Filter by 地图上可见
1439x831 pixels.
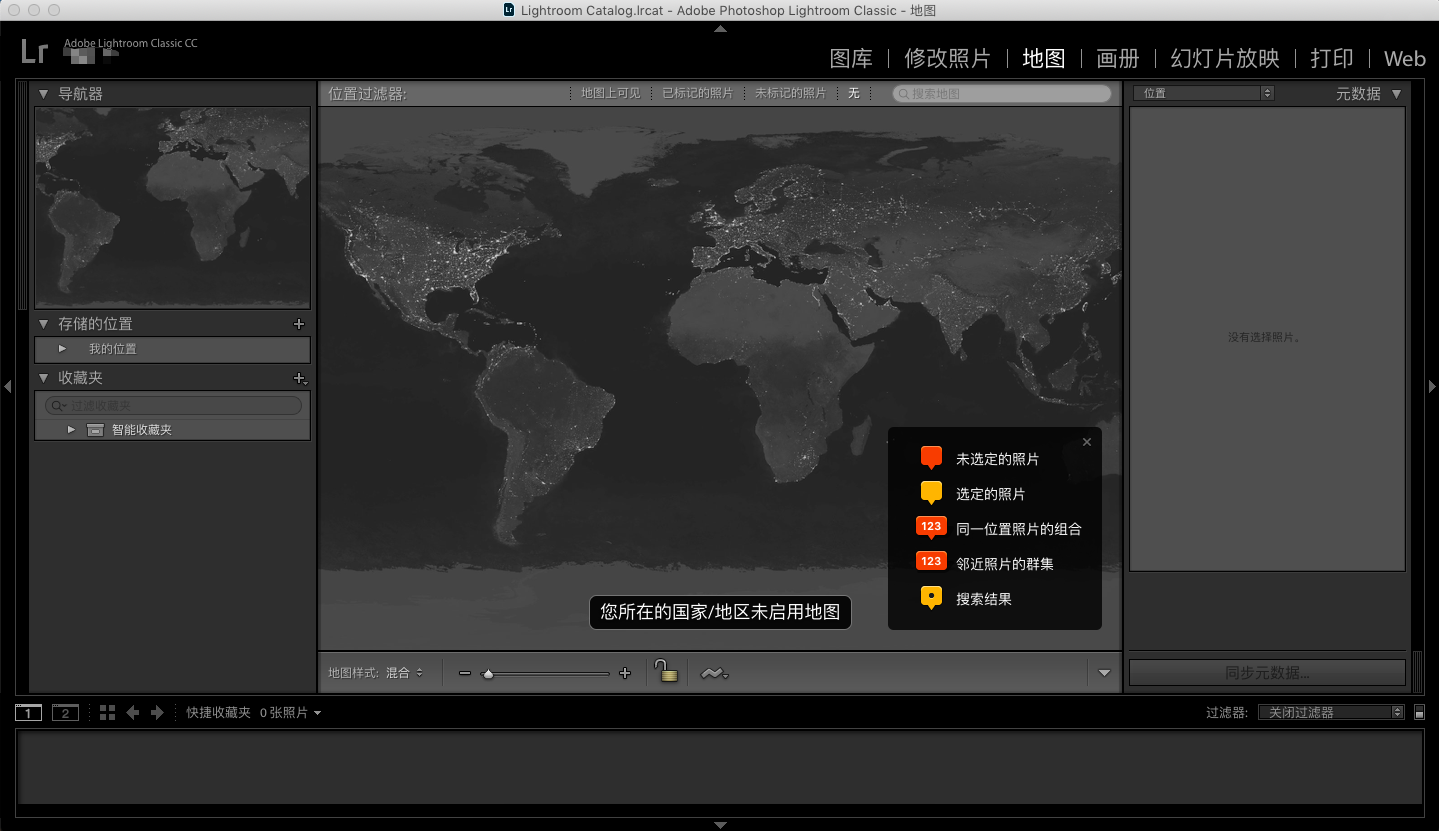(611, 93)
